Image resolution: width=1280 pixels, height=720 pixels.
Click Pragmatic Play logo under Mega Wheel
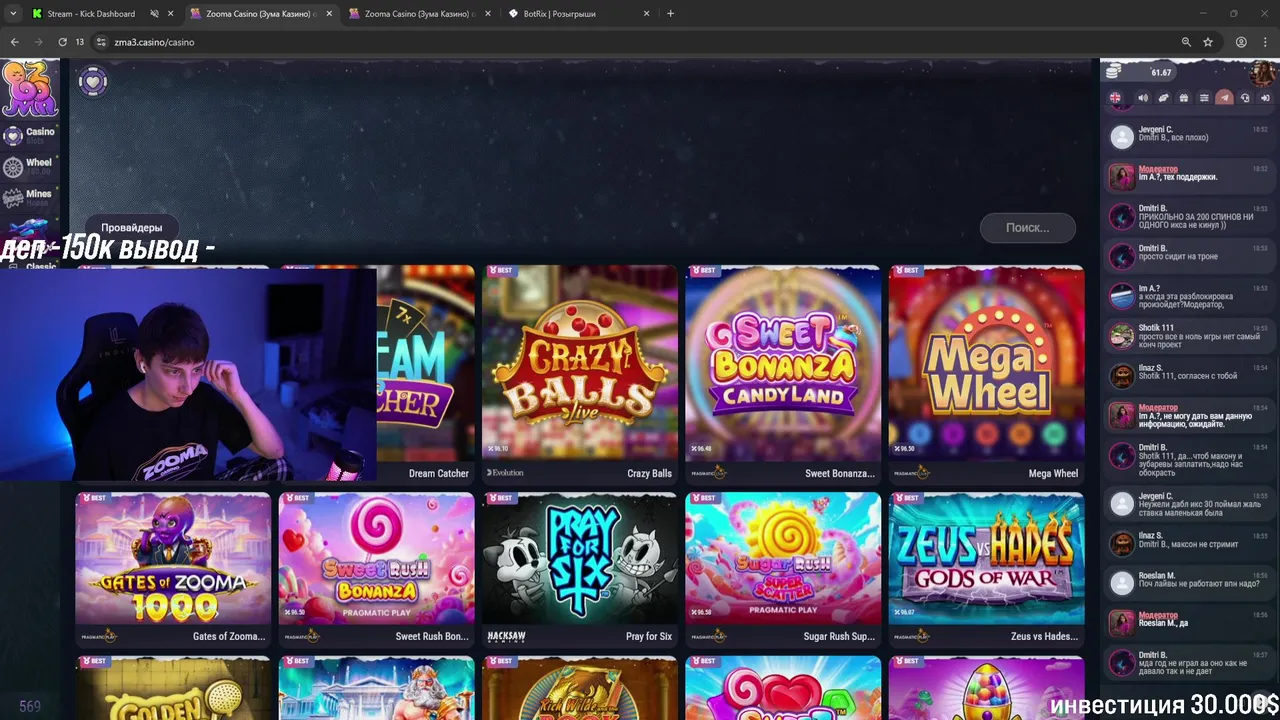pyautogui.click(x=911, y=473)
